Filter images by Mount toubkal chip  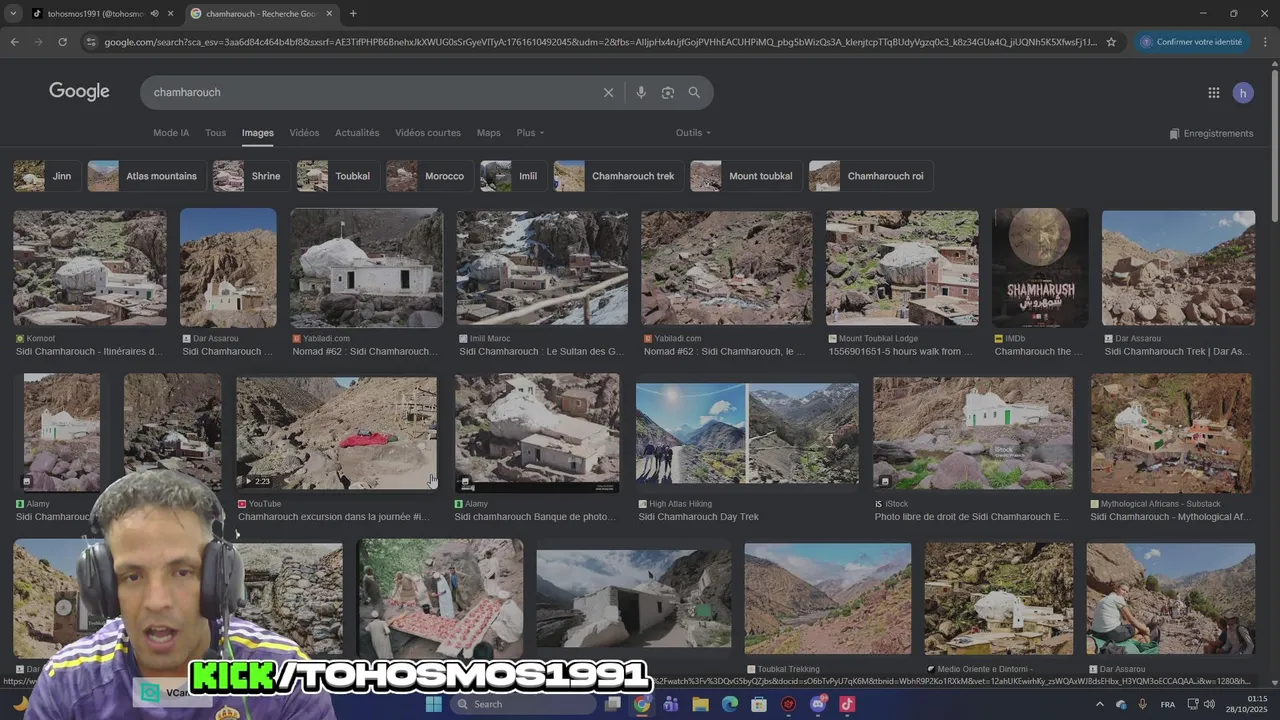pyautogui.click(x=746, y=176)
